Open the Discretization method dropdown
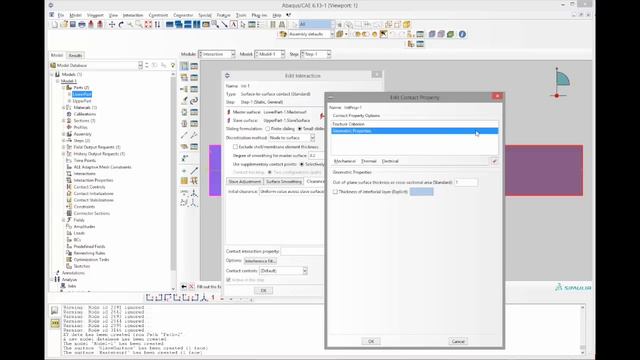 pos(291,138)
